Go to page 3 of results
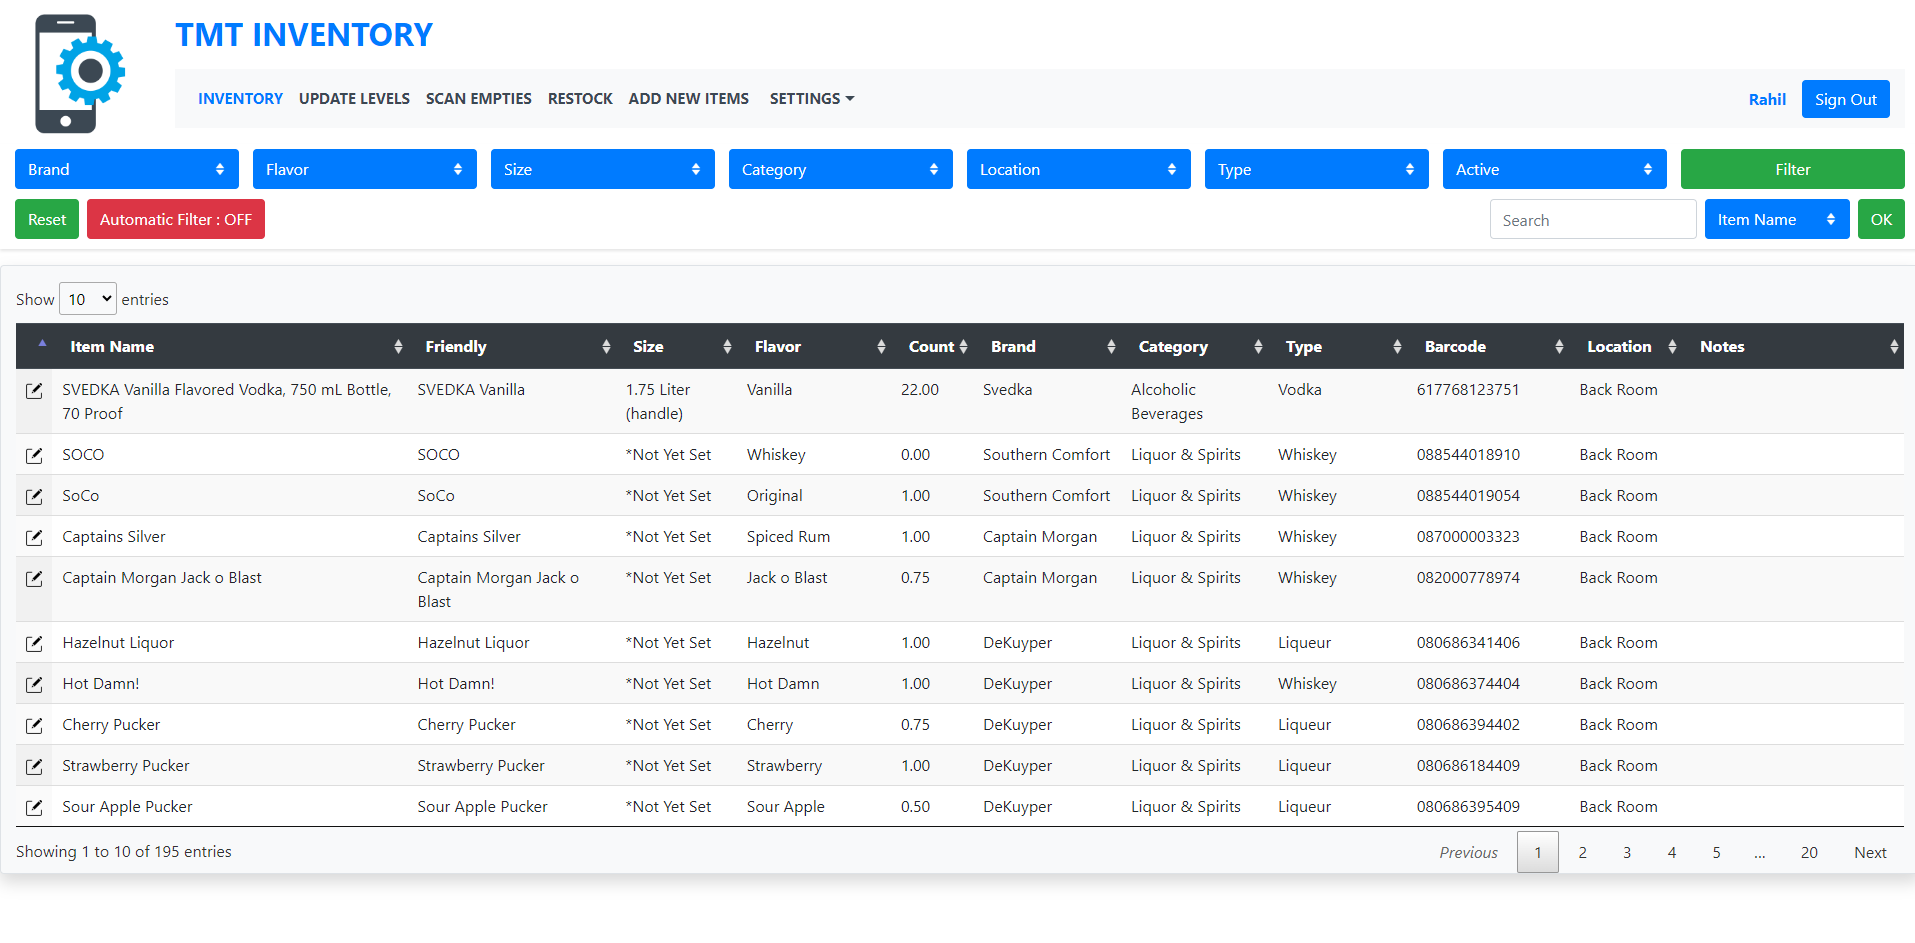Image resolution: width=1915 pixels, height=943 pixels. coord(1627,852)
